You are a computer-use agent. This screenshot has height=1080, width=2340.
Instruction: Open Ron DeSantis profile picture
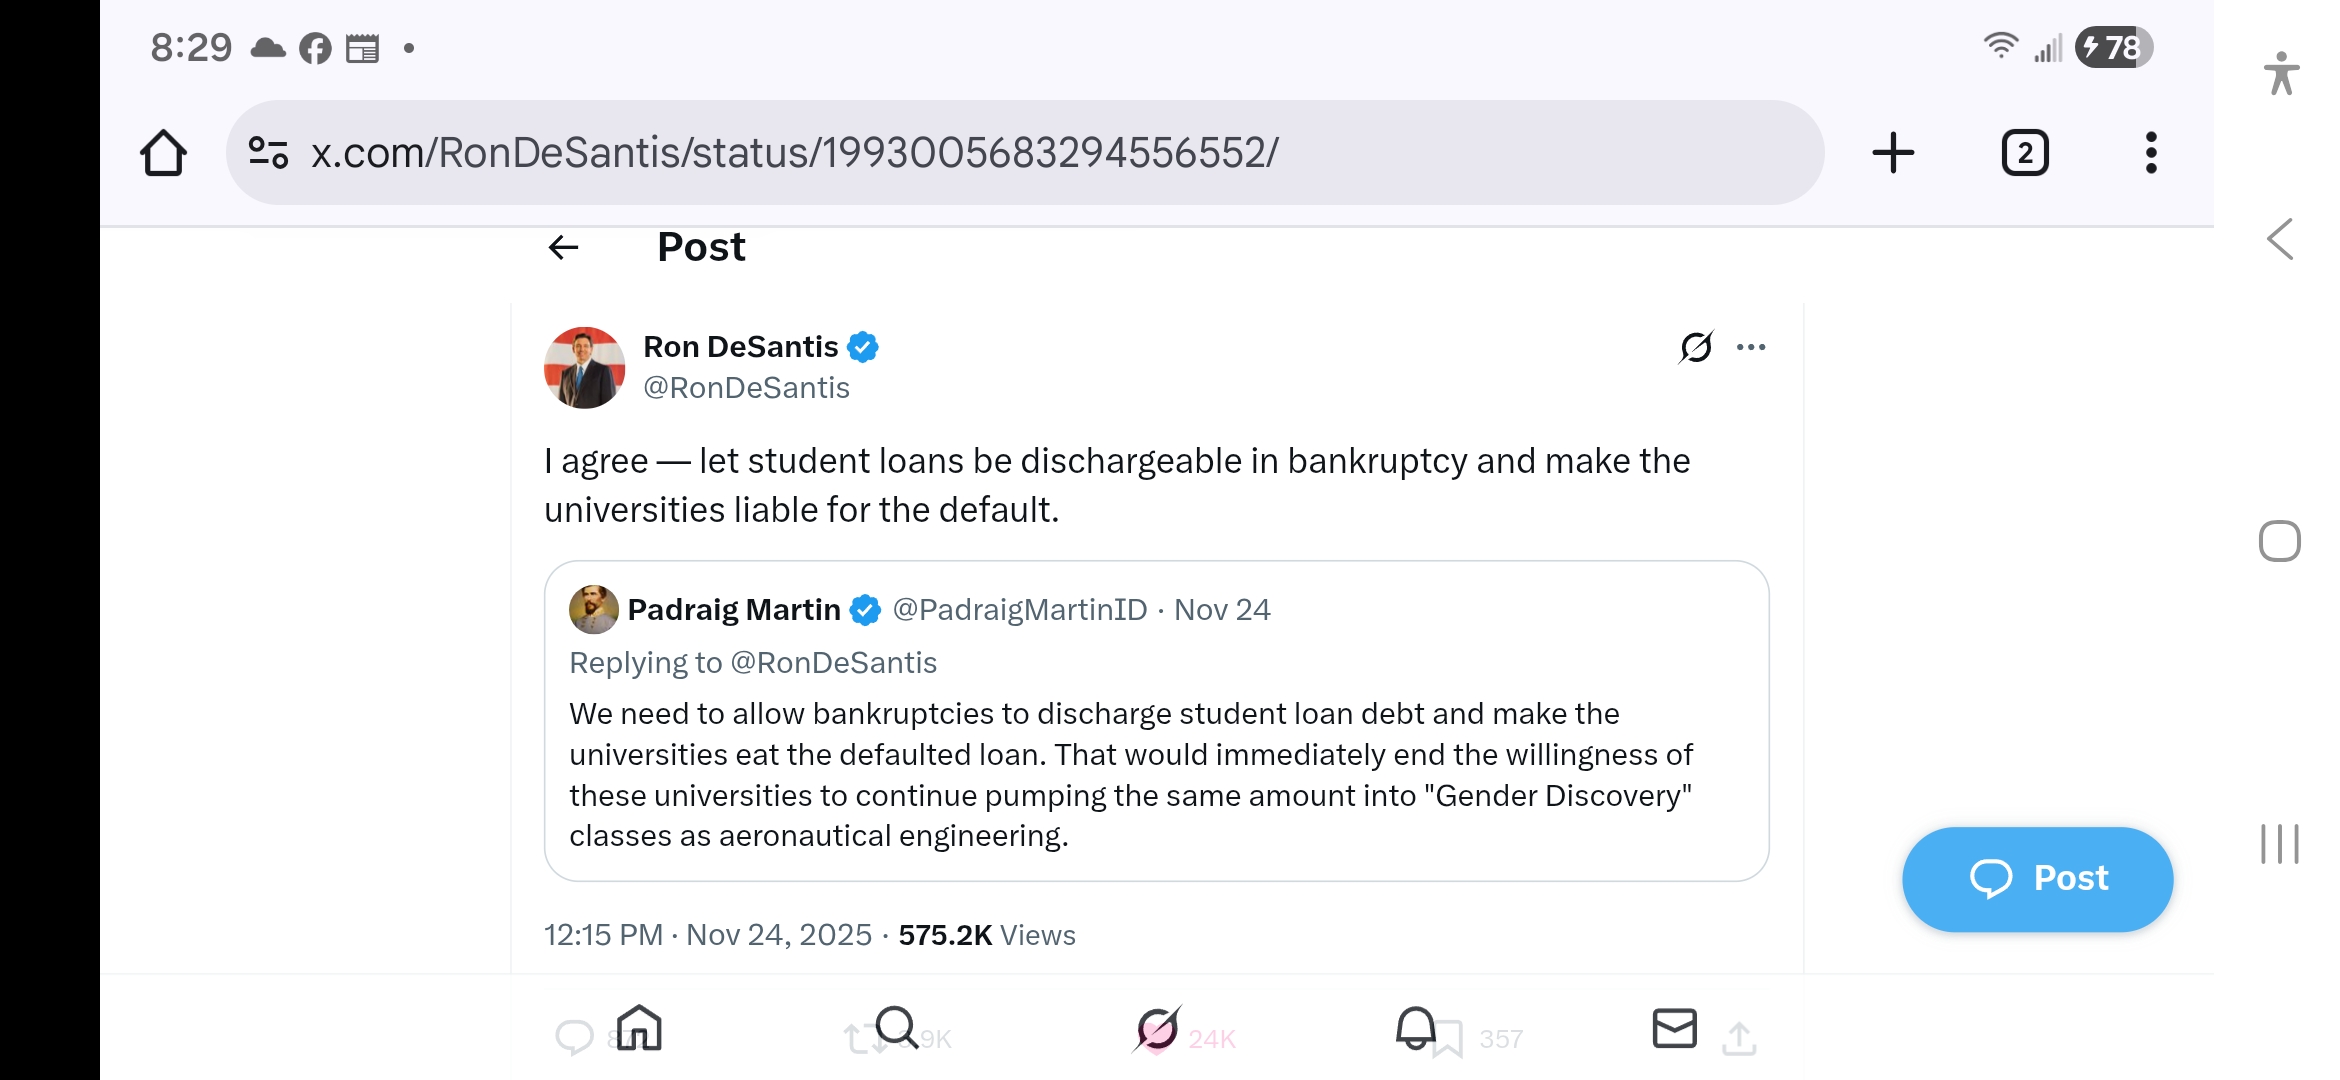pyautogui.click(x=584, y=367)
